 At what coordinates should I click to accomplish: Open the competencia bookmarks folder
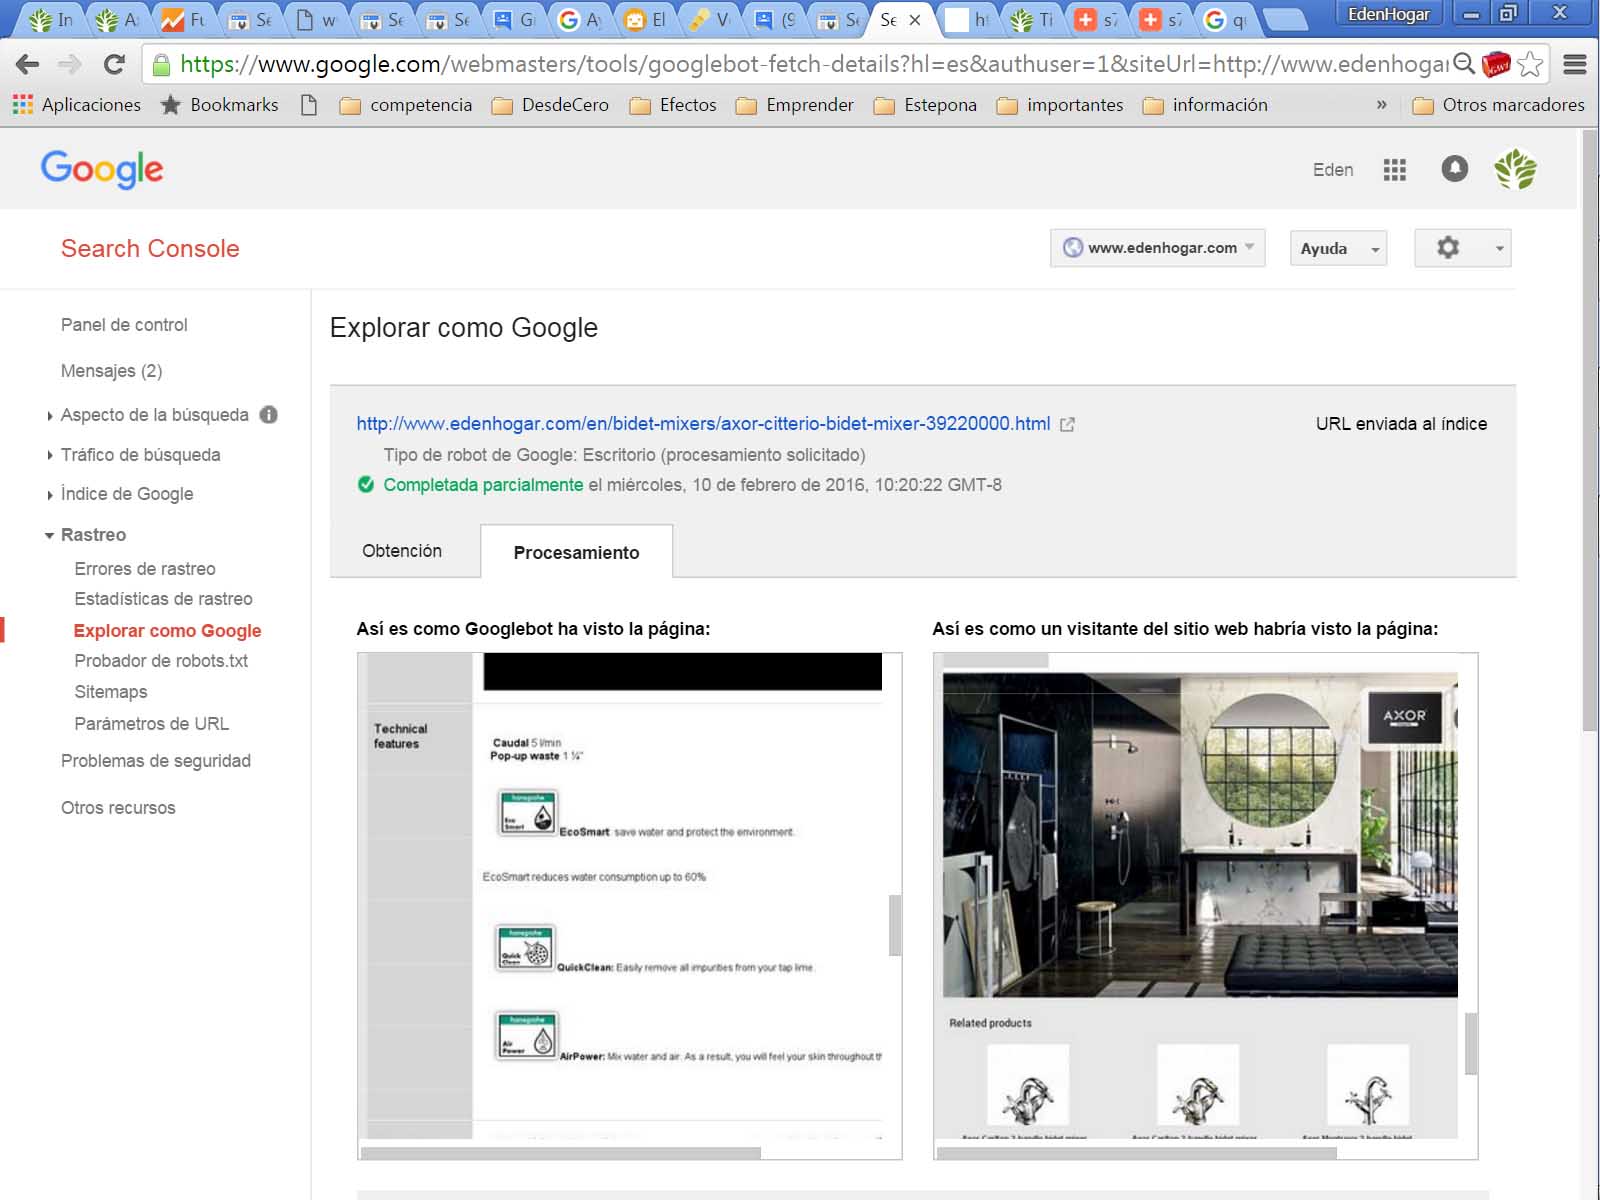pyautogui.click(x=406, y=105)
